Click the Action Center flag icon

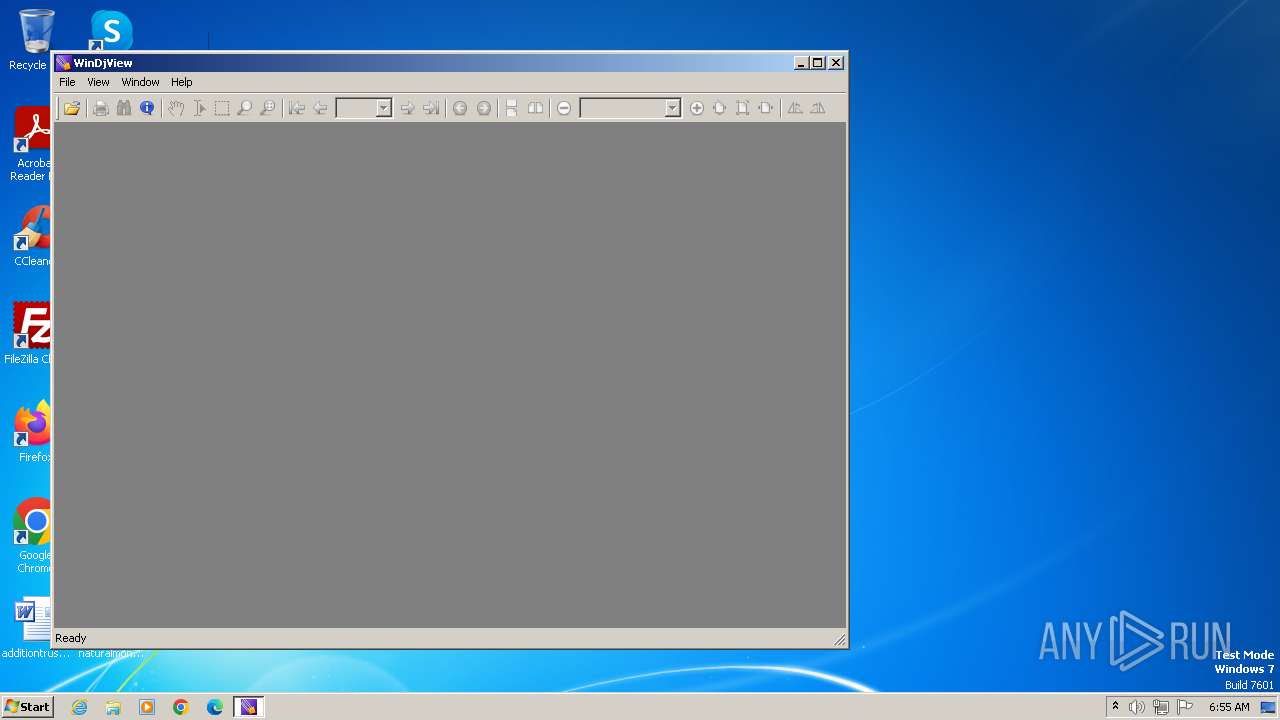coord(1185,707)
